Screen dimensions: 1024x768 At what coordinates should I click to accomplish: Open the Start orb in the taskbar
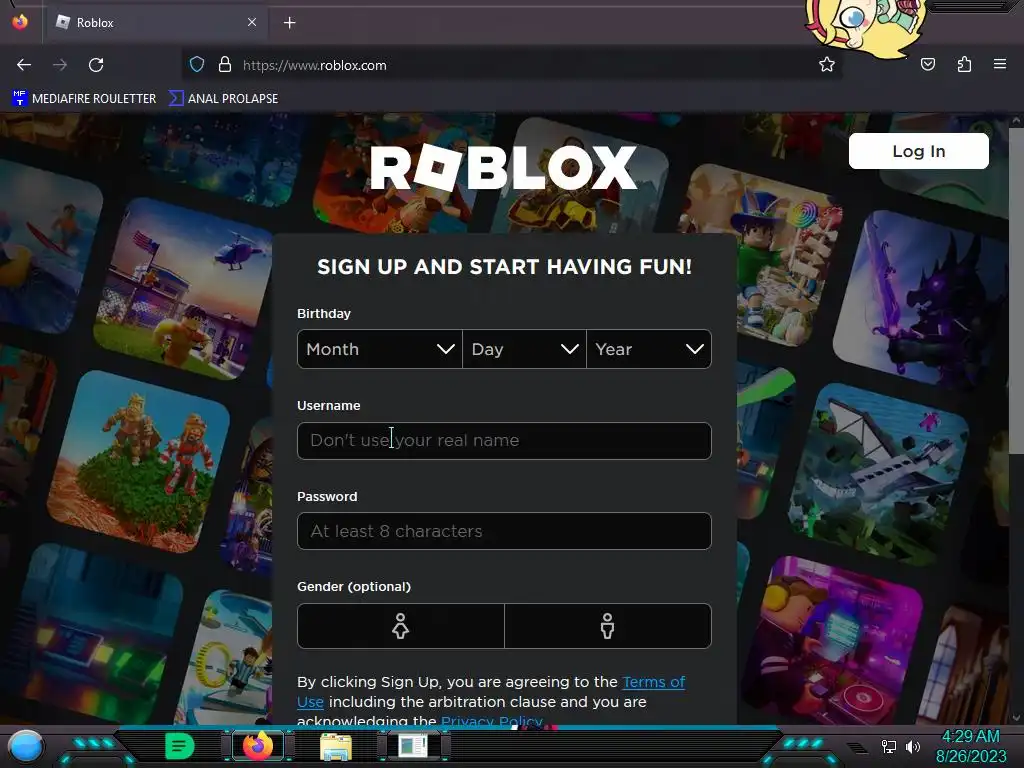pyautogui.click(x=25, y=746)
